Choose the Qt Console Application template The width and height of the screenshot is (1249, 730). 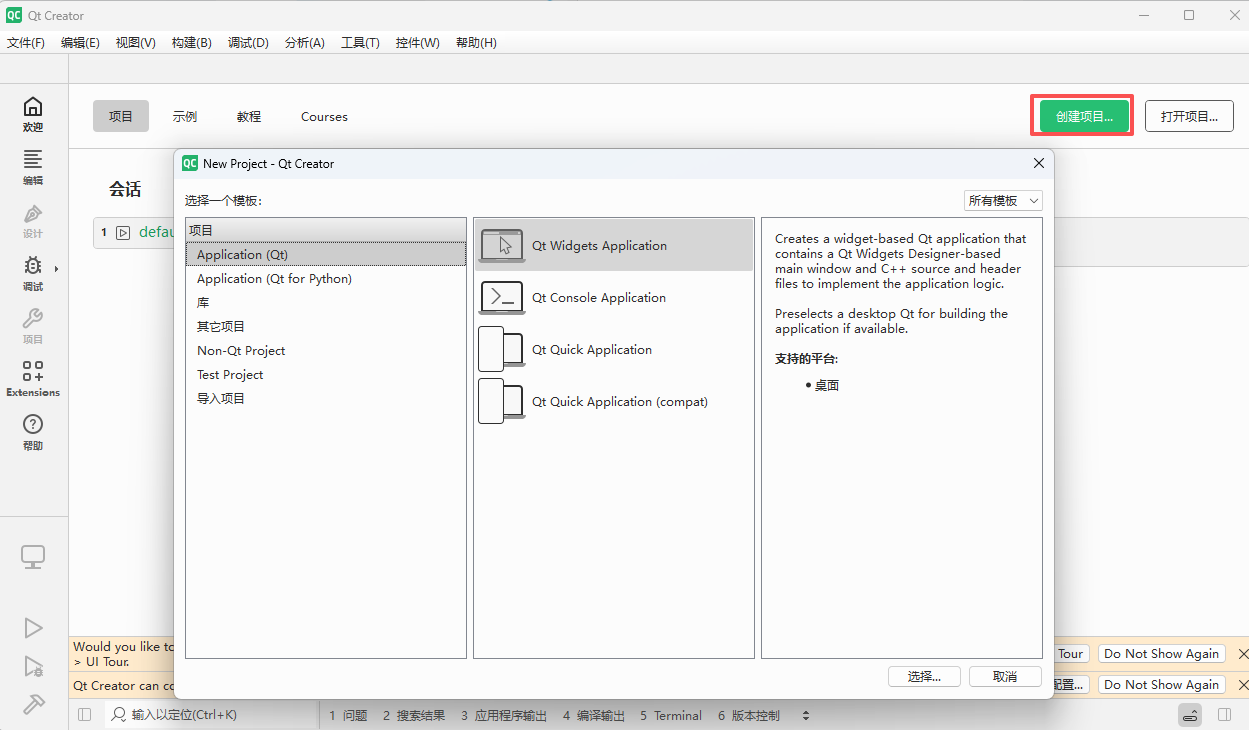tap(614, 297)
